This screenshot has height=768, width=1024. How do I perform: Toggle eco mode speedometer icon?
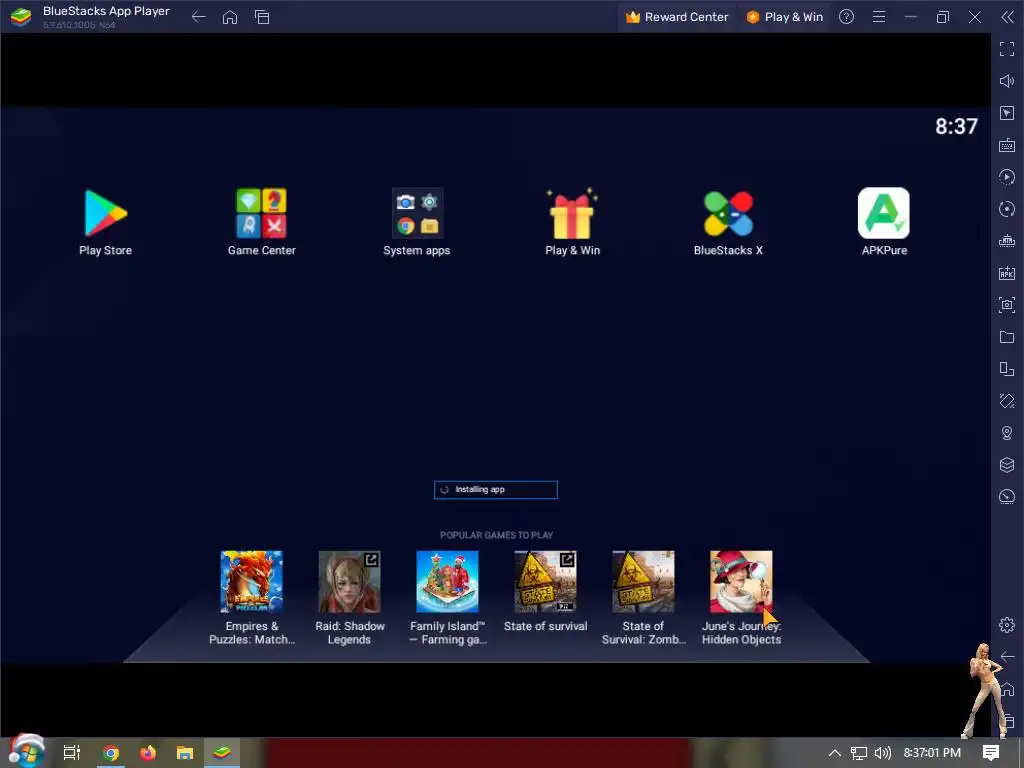pos(1007,497)
